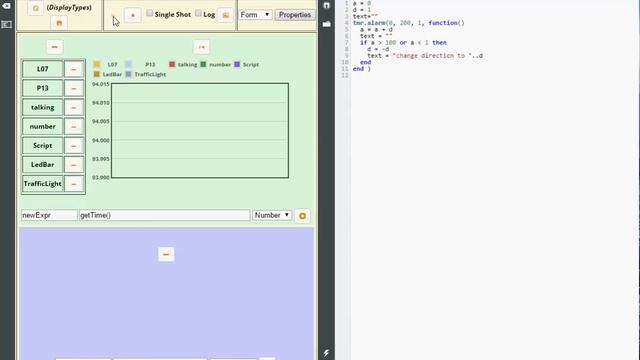Click the icon left of DisplayTypes label
This screenshot has width=640, height=360.
[x=36, y=8]
